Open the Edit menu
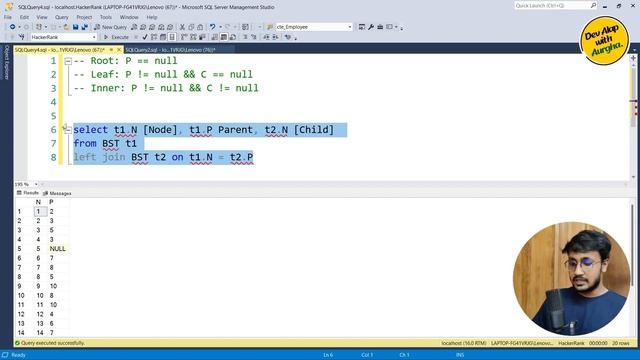 coord(24,17)
